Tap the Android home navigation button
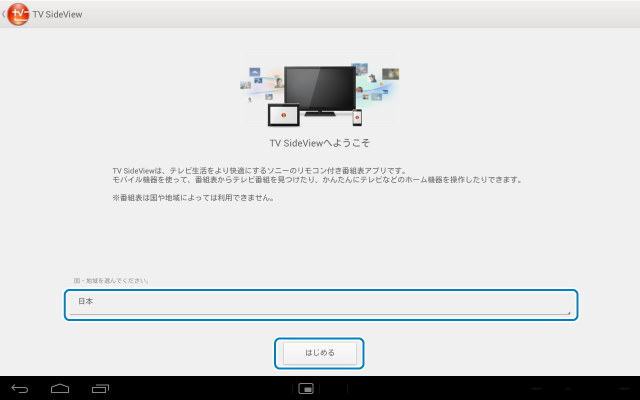Viewport: 640px width, 400px height. (60, 388)
